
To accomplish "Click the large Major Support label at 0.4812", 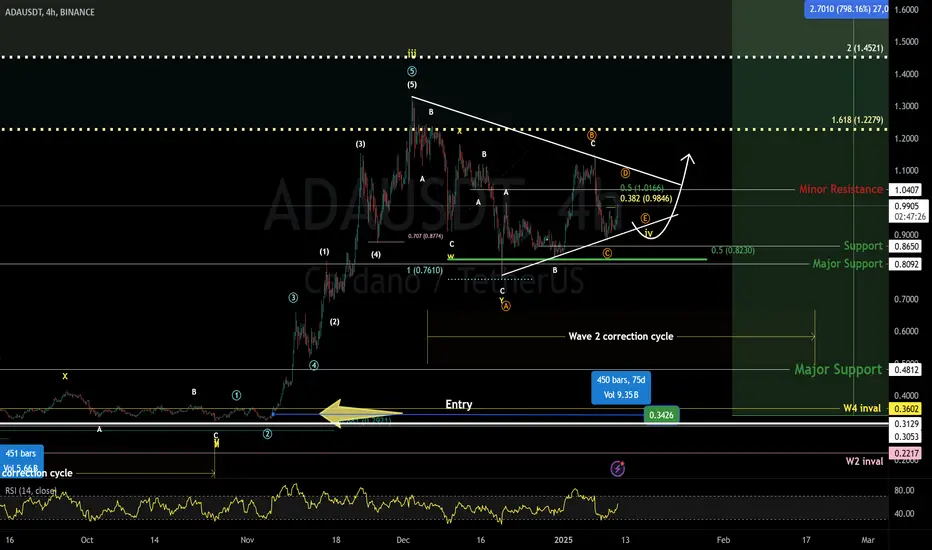I will [838, 369].
